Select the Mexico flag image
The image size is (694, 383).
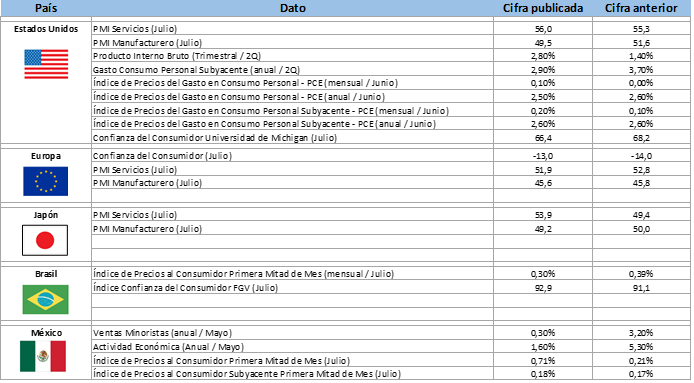click(43, 356)
